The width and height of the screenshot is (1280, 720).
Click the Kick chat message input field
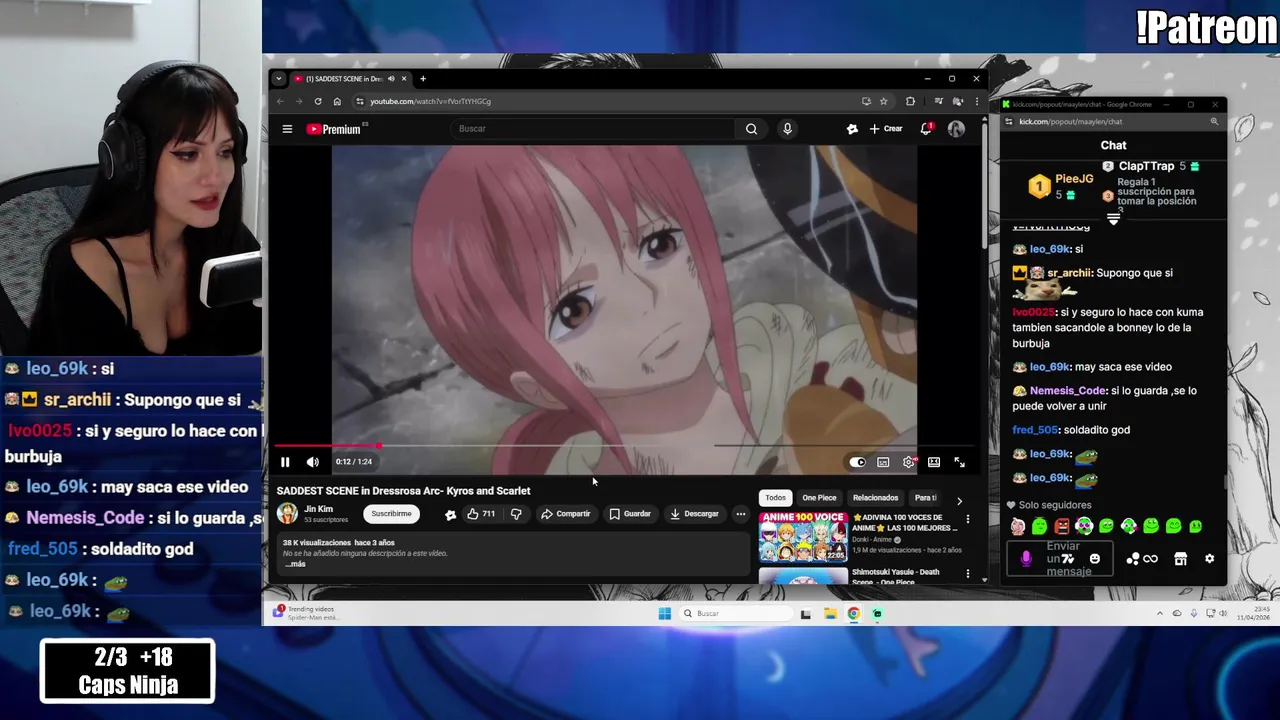1062,559
